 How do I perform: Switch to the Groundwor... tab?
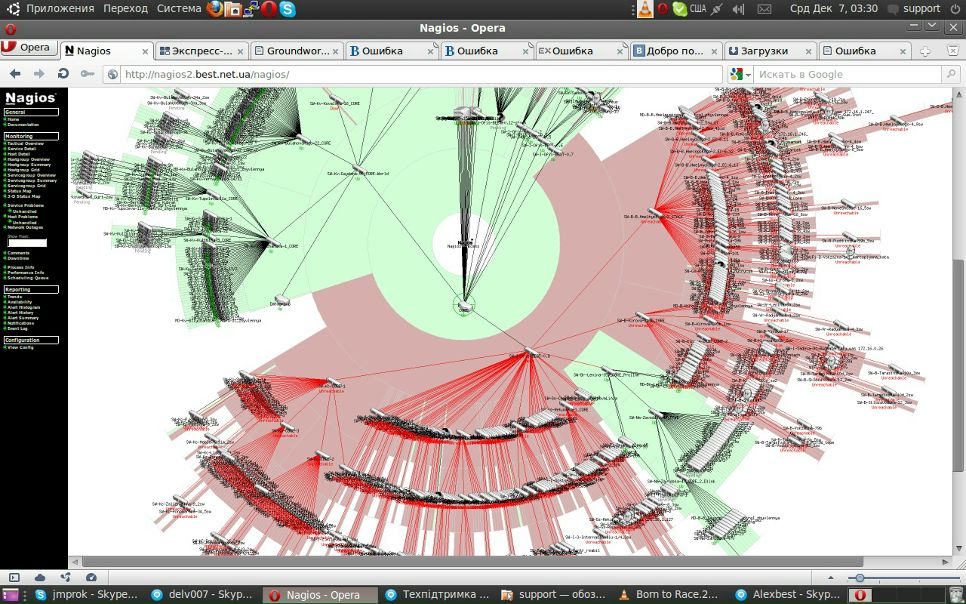pyautogui.click(x=295, y=50)
